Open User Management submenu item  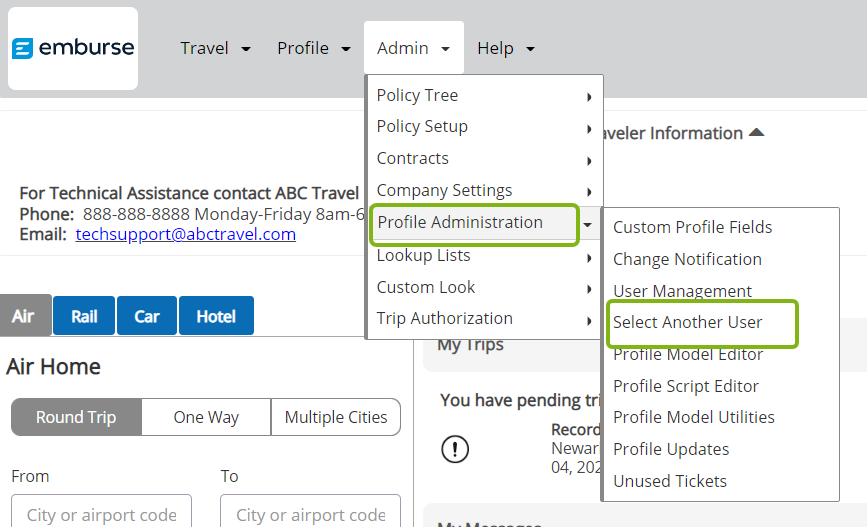682,291
